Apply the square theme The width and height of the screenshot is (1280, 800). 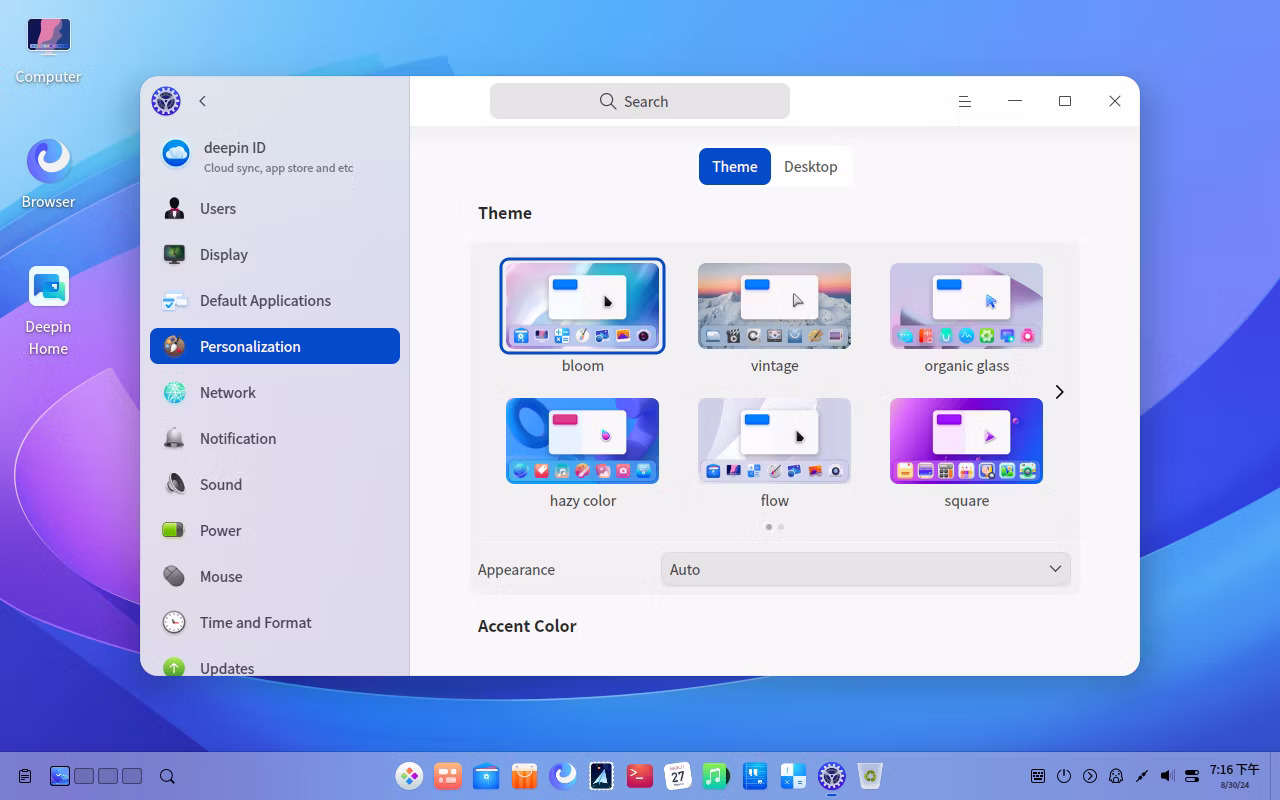click(x=966, y=441)
